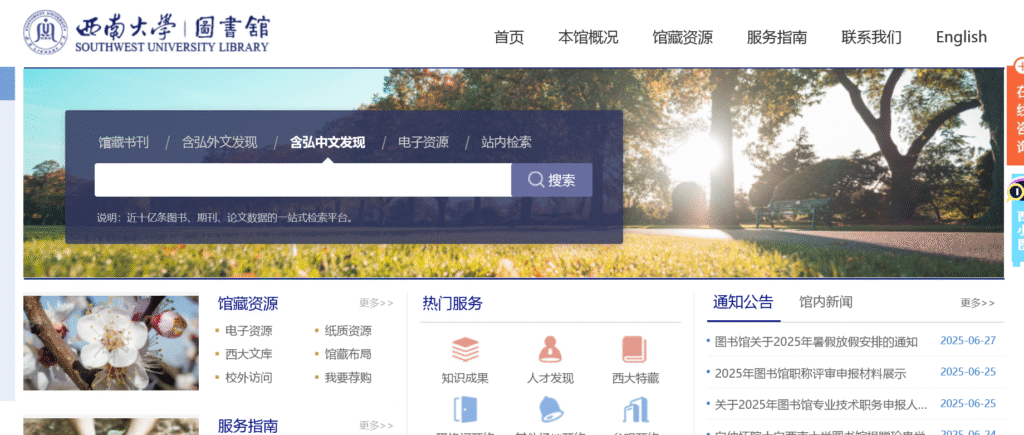The height and width of the screenshot is (435, 1024).
Task: Open the 知识成果 service icon
Action: 465,351
